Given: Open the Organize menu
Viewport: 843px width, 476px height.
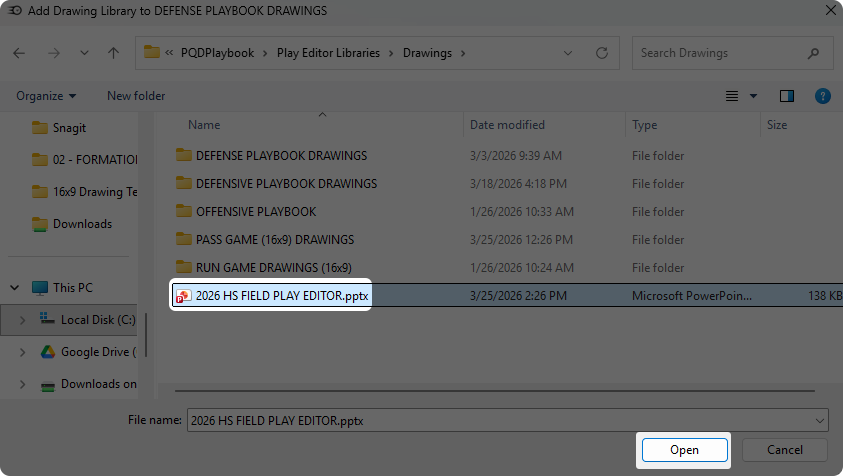Looking at the screenshot, I should click(x=46, y=96).
